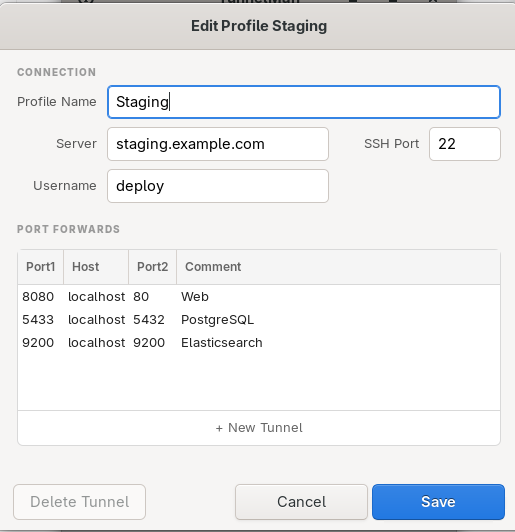
Task: Click the Delete Tunnel button
Action: [x=80, y=502]
